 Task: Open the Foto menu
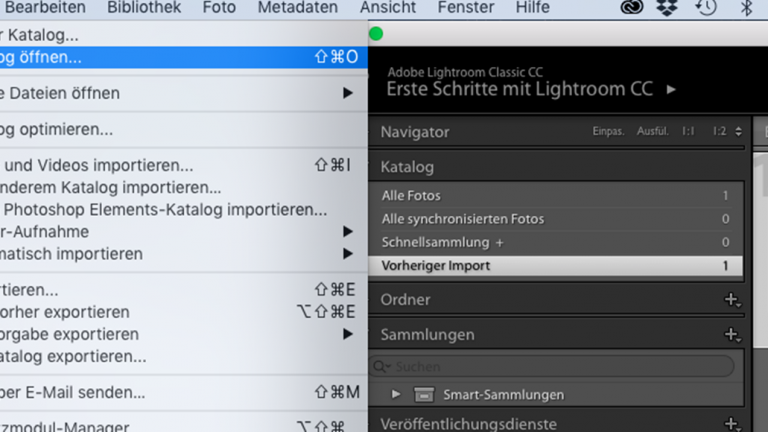coord(219,7)
